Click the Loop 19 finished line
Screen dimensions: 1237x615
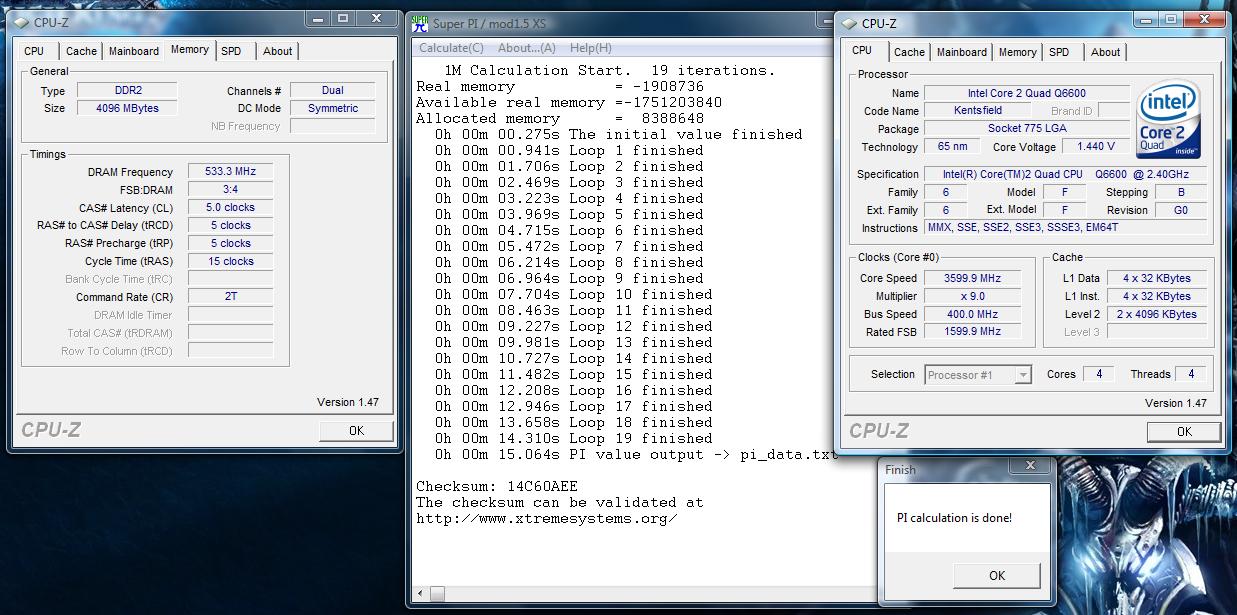tap(574, 438)
